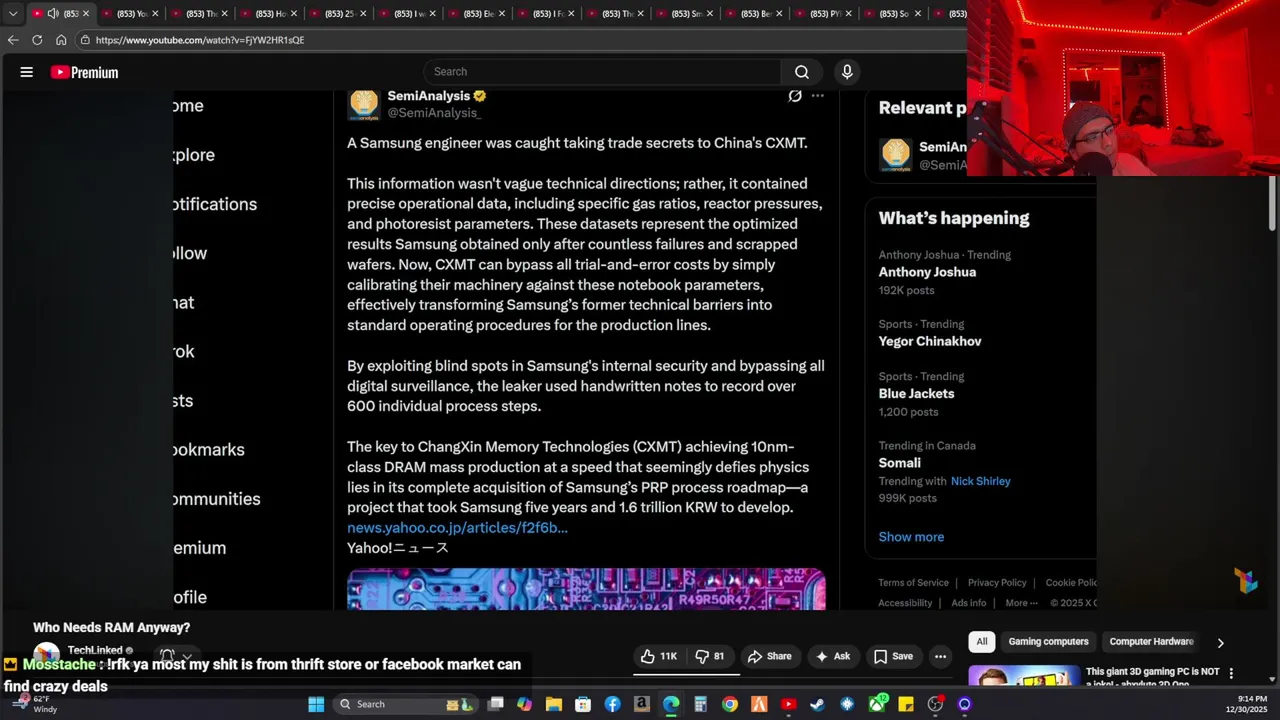Go back with the browser back arrow

(x=13, y=40)
